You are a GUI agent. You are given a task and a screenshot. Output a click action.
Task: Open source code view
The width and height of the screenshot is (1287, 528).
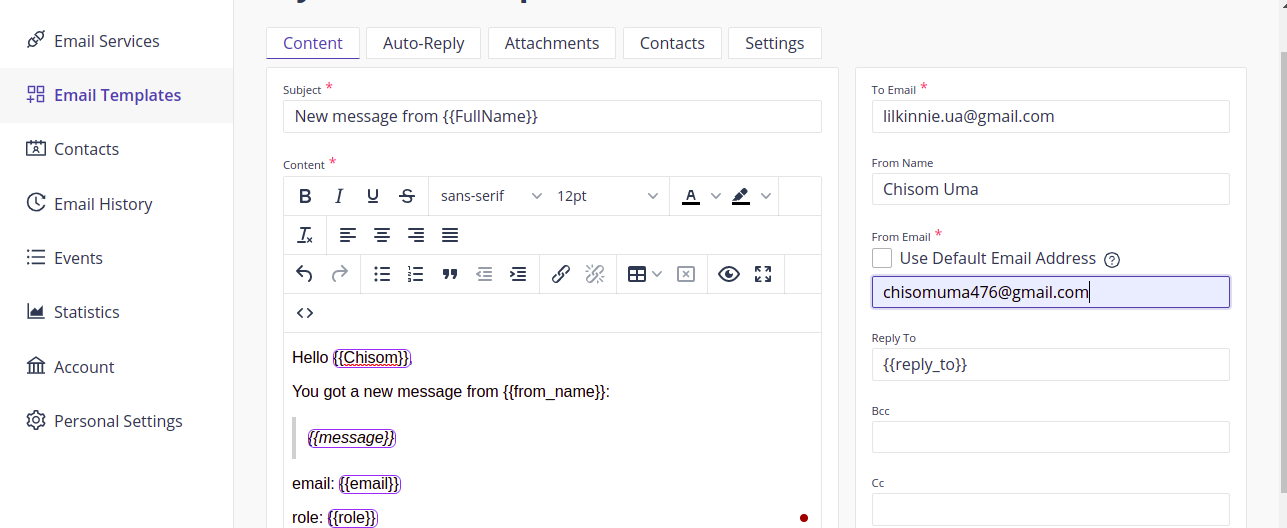pyautogui.click(x=305, y=313)
